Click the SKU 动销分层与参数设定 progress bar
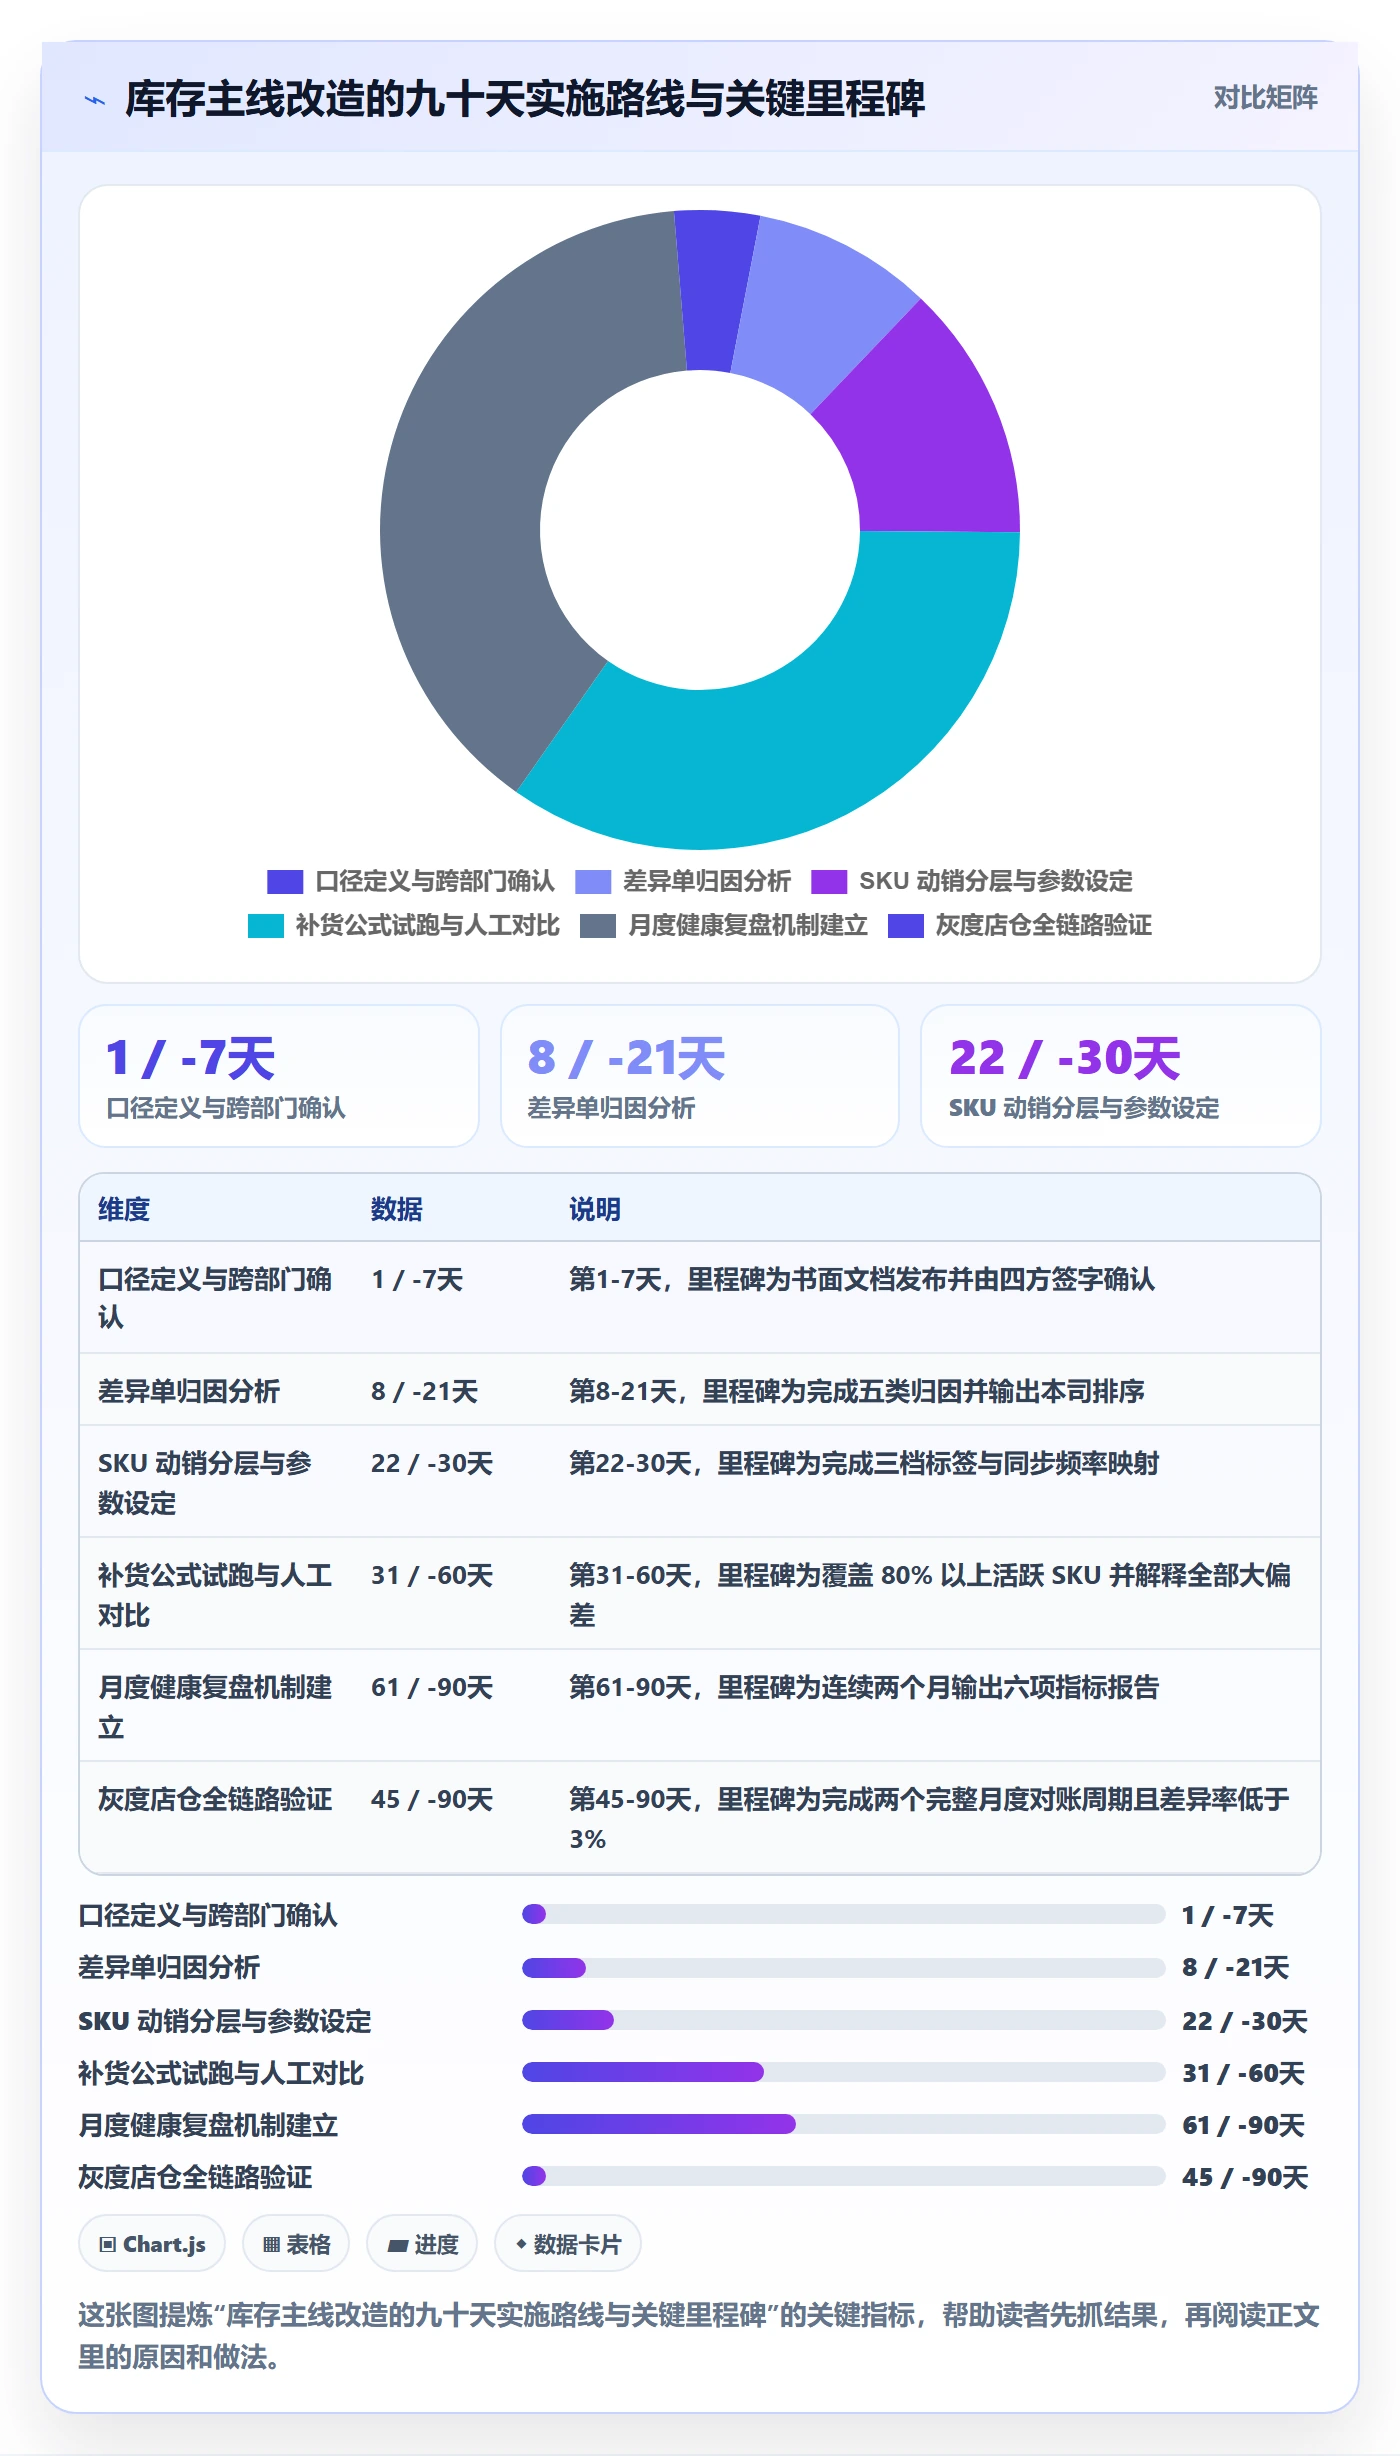This screenshot has height=2456, width=1400. click(843, 2020)
